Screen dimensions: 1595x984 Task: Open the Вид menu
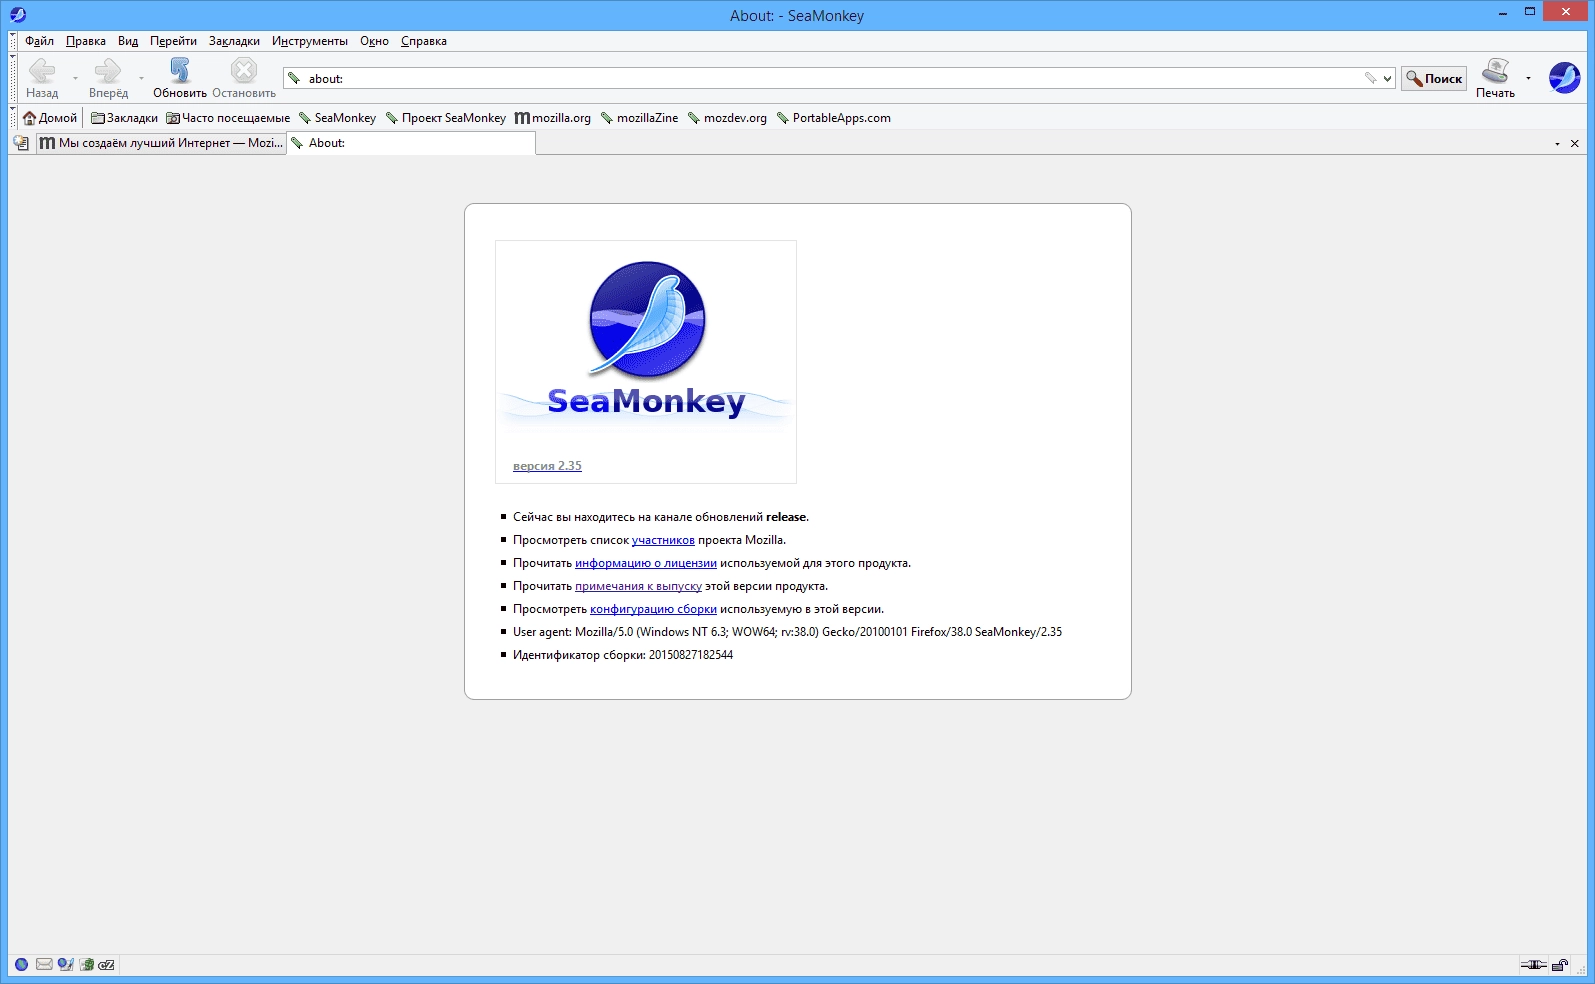tap(128, 41)
